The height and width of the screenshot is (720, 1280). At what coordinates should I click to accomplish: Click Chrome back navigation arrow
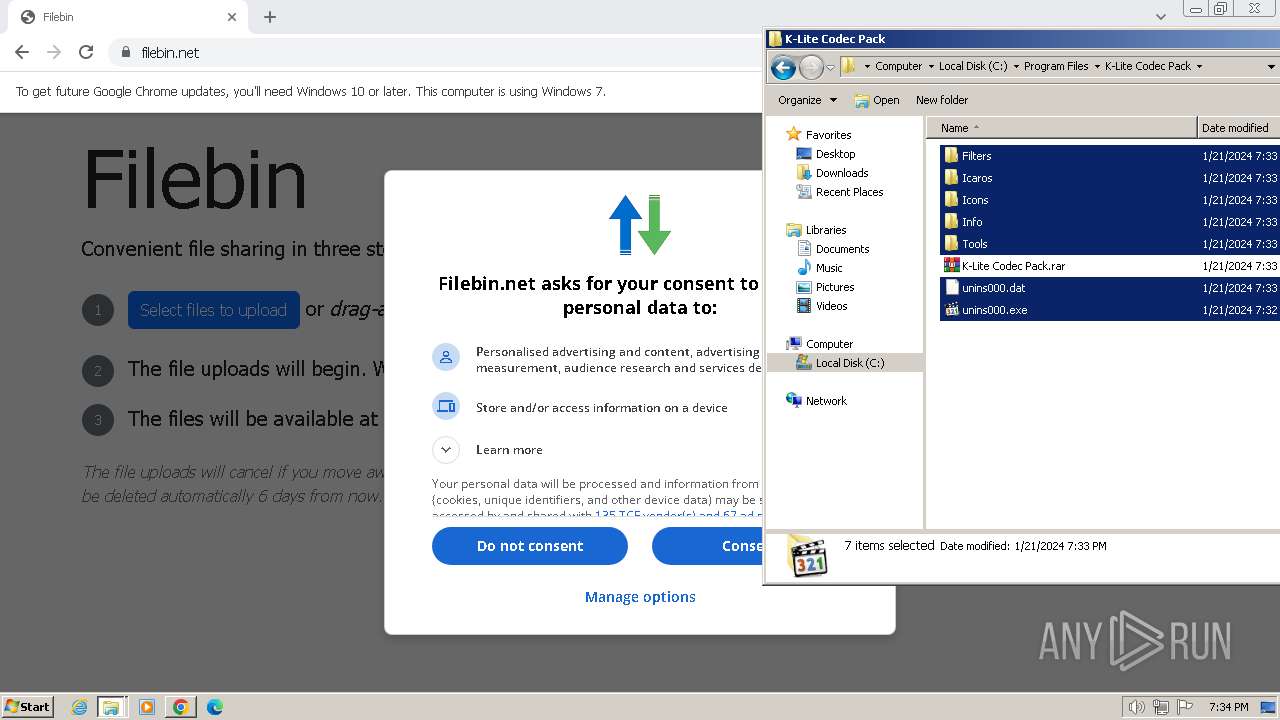point(22,52)
